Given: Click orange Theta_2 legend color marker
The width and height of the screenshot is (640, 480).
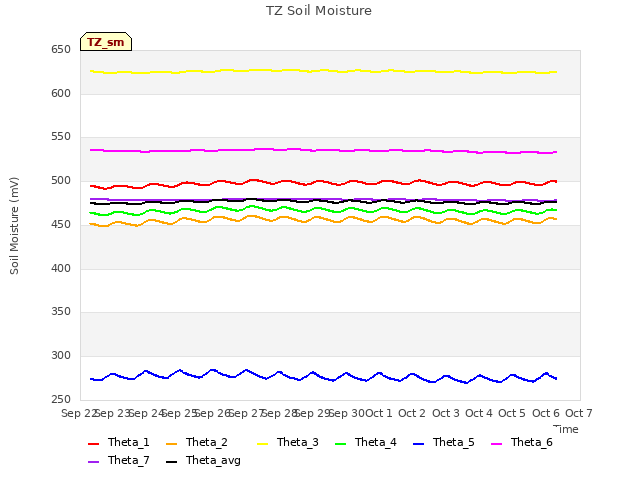Looking at the screenshot, I should [171, 444].
